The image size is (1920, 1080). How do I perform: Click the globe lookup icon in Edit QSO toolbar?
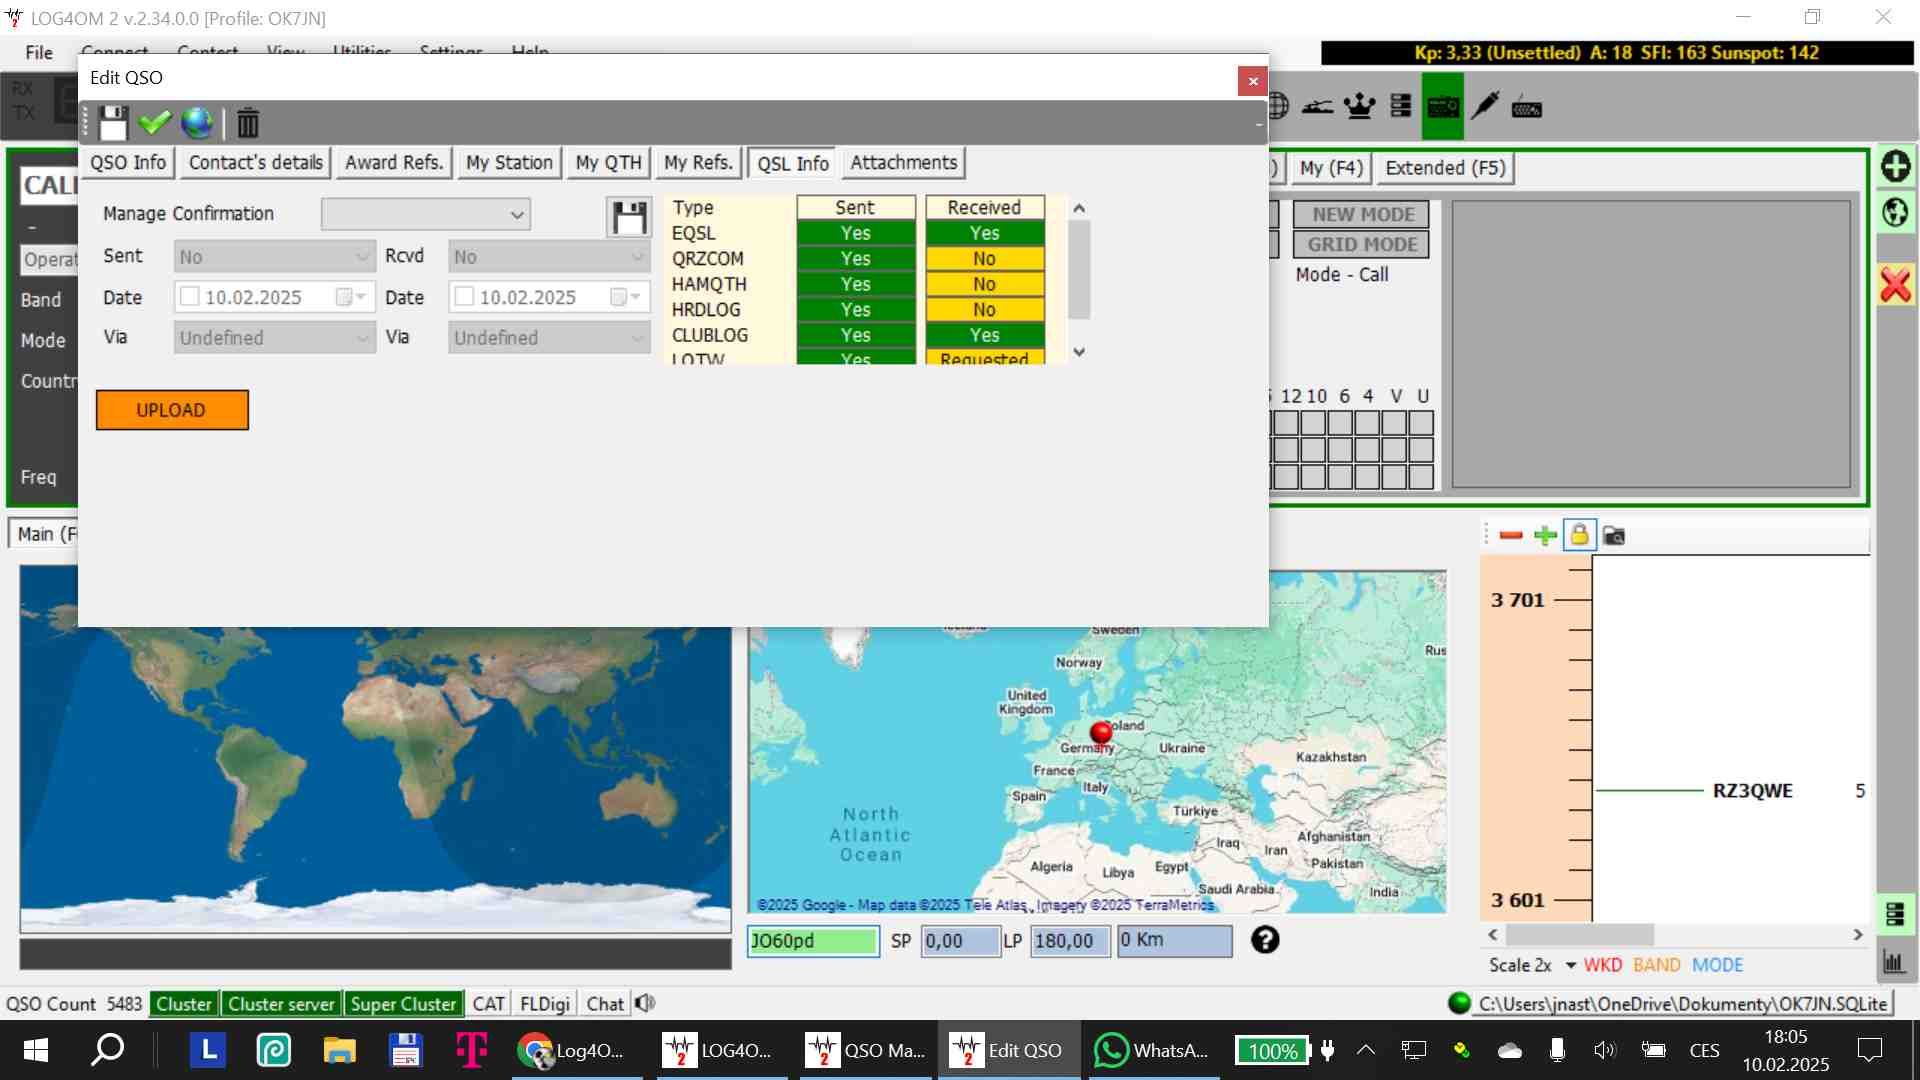point(197,122)
